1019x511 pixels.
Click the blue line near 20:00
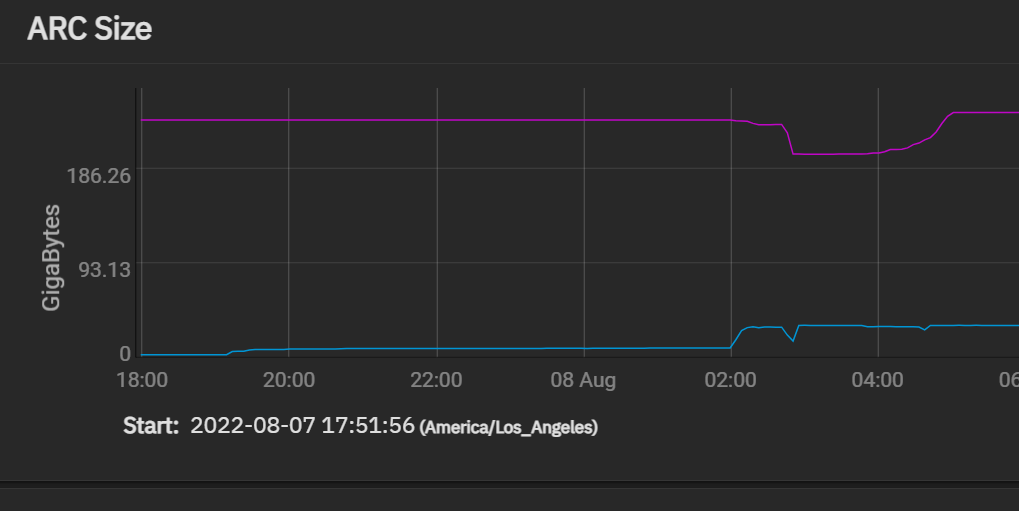click(289, 349)
